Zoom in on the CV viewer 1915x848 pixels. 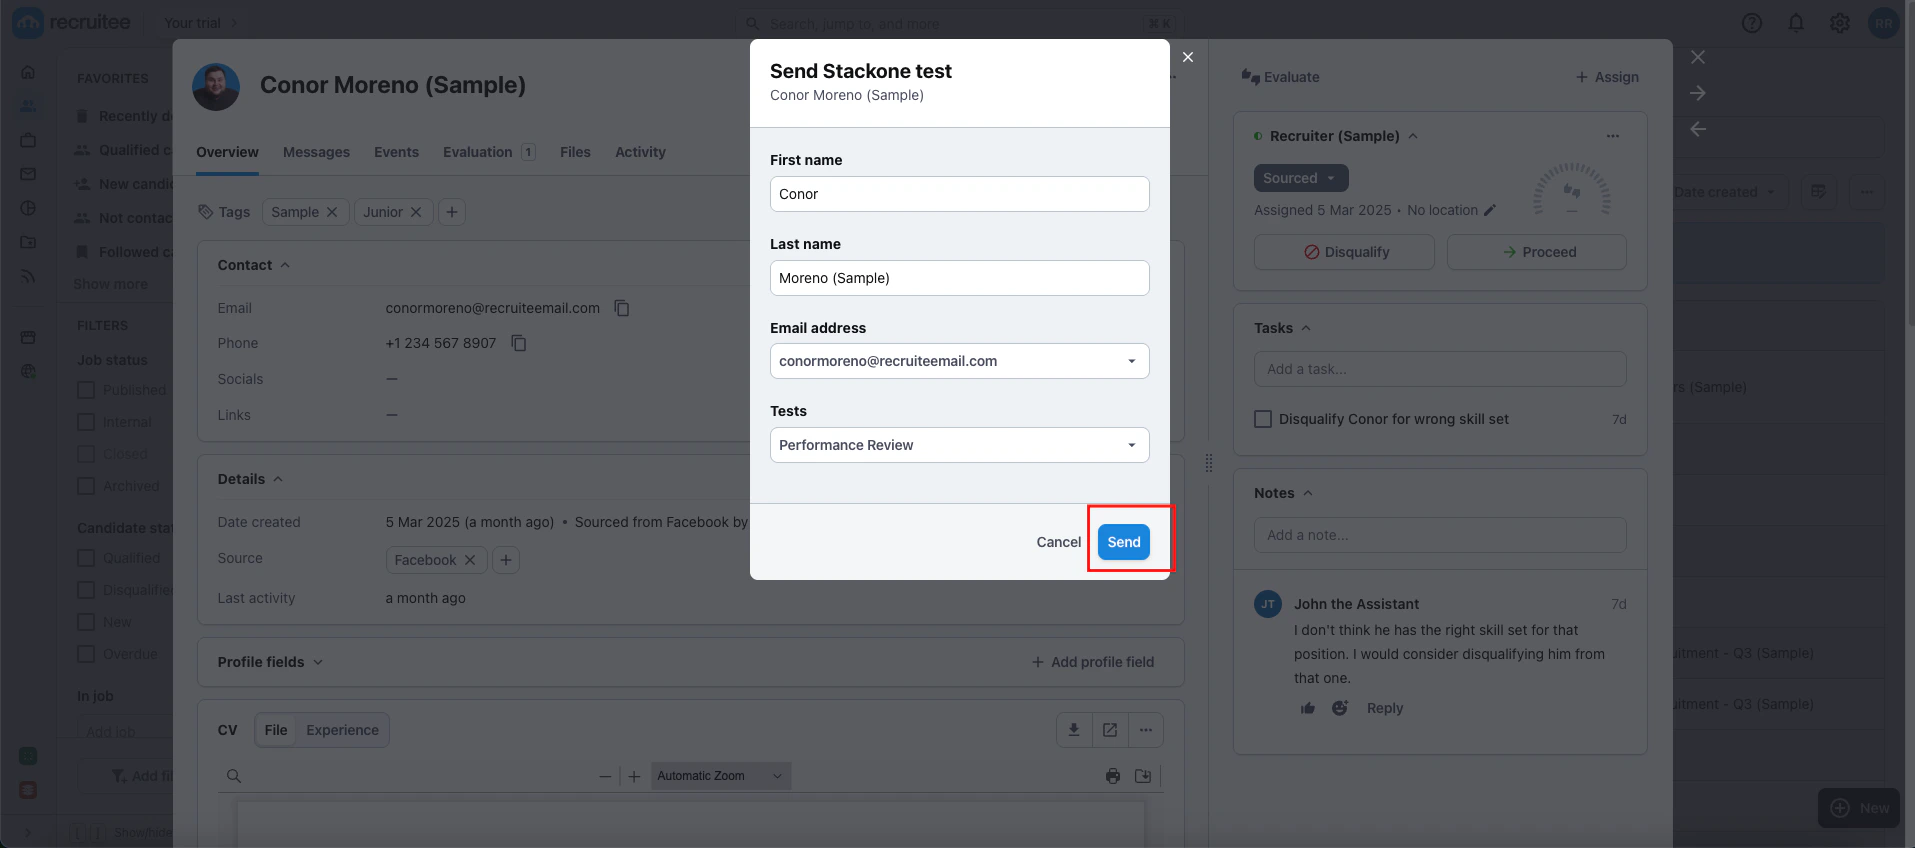(x=634, y=776)
